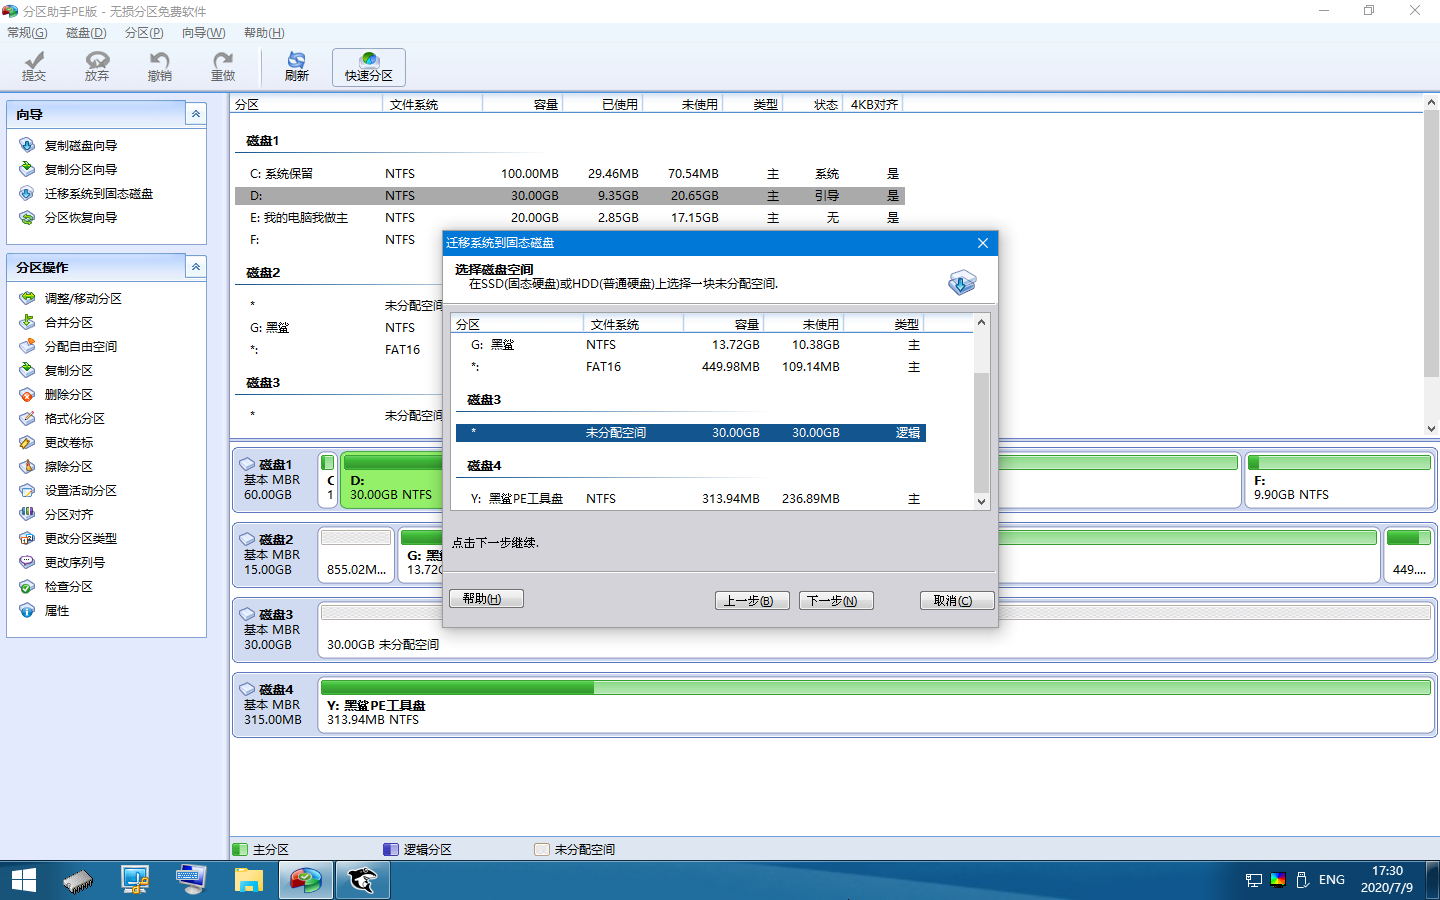Screen dimensions: 1440x900
Task: Select Y: 黑鲨PE工具盘 row in dialog
Action: tap(690, 499)
